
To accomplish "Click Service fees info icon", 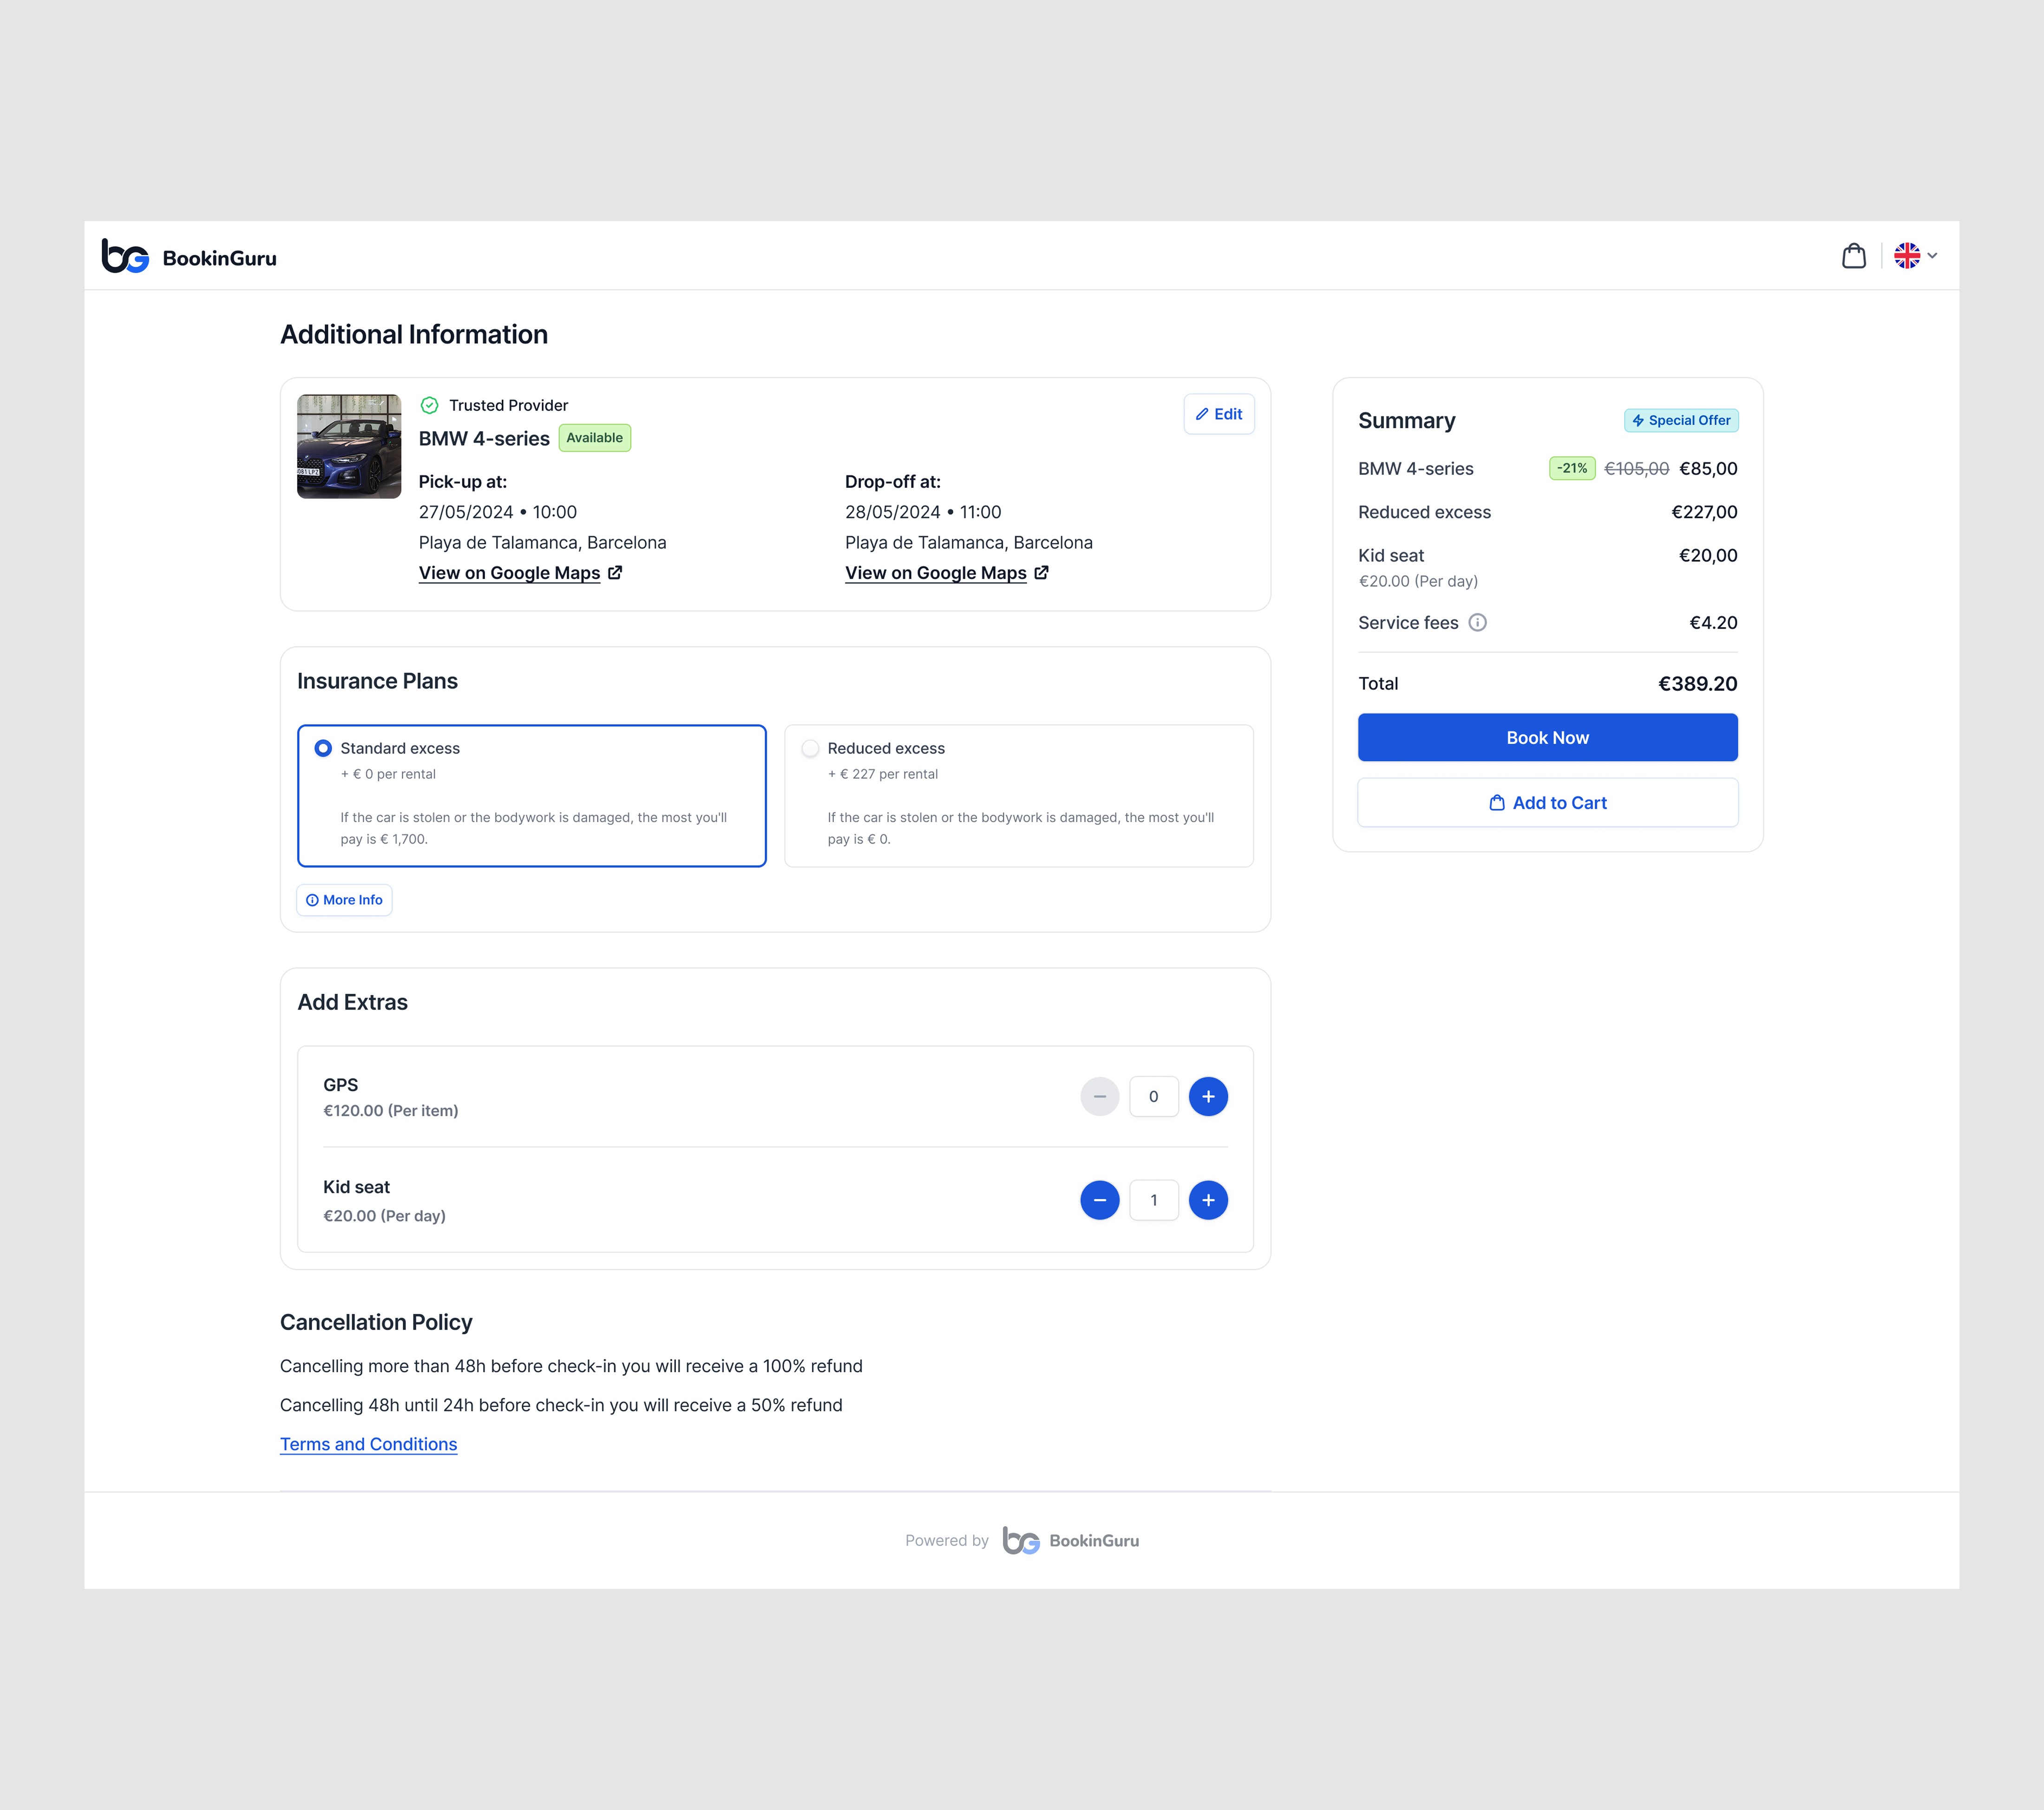I will click(x=1477, y=623).
